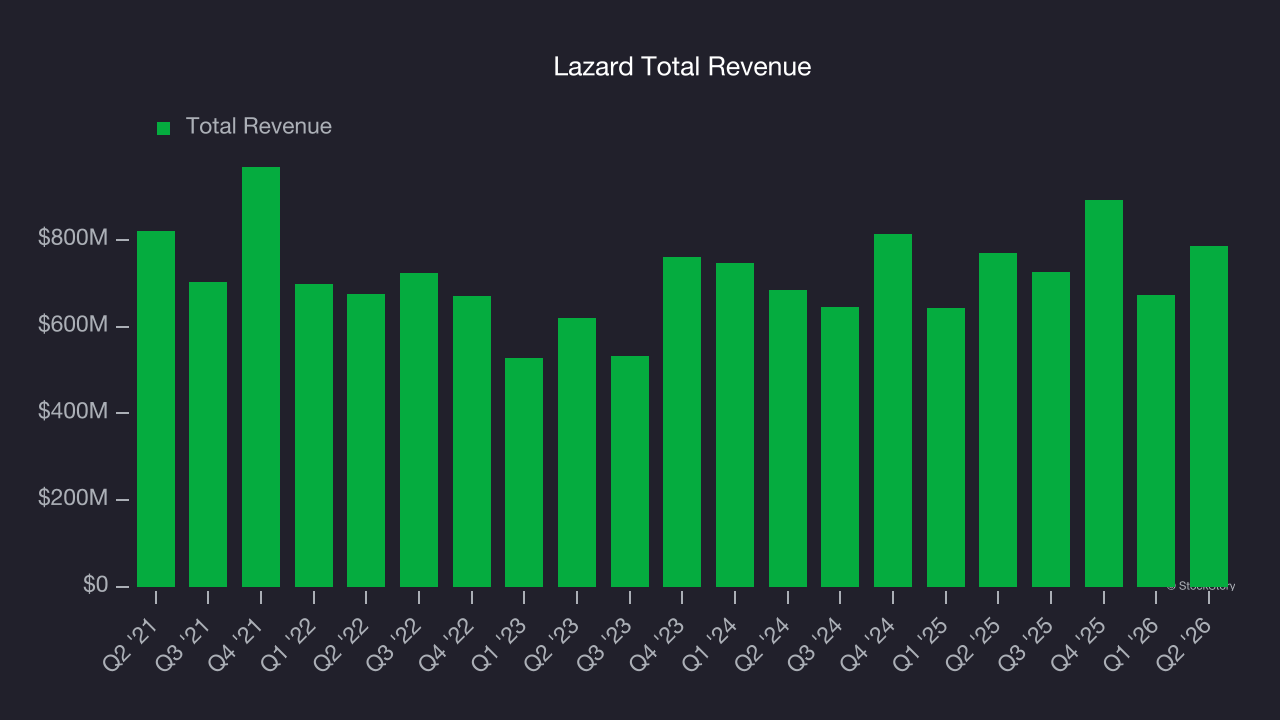
Task: Select the Q1 '25 revenue bar
Action: (x=946, y=447)
